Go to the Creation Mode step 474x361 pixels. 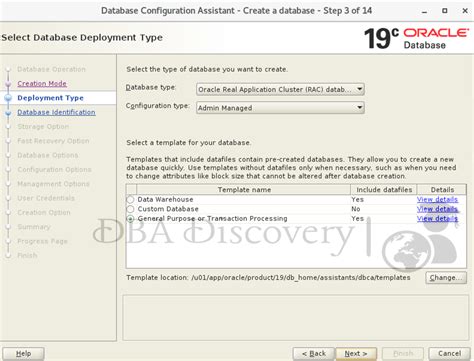click(x=42, y=84)
